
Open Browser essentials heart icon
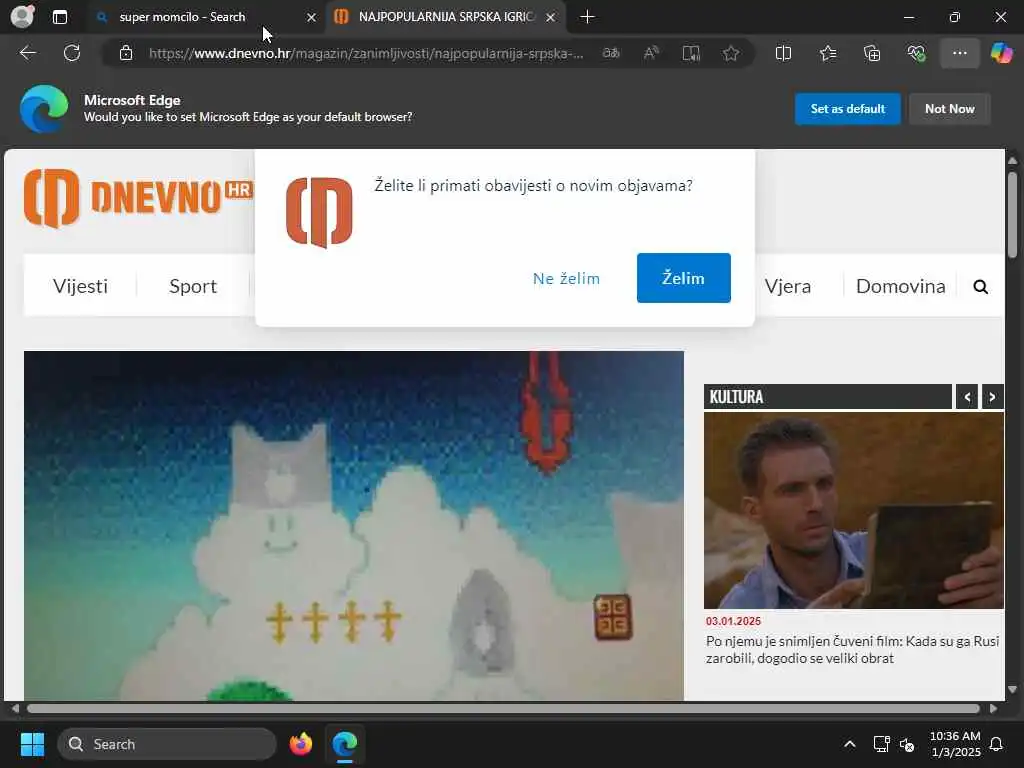pos(916,53)
